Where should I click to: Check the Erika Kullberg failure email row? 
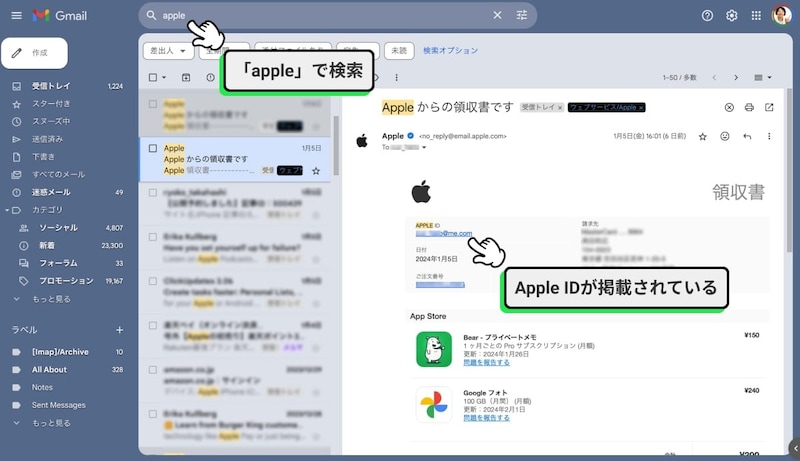click(153, 237)
